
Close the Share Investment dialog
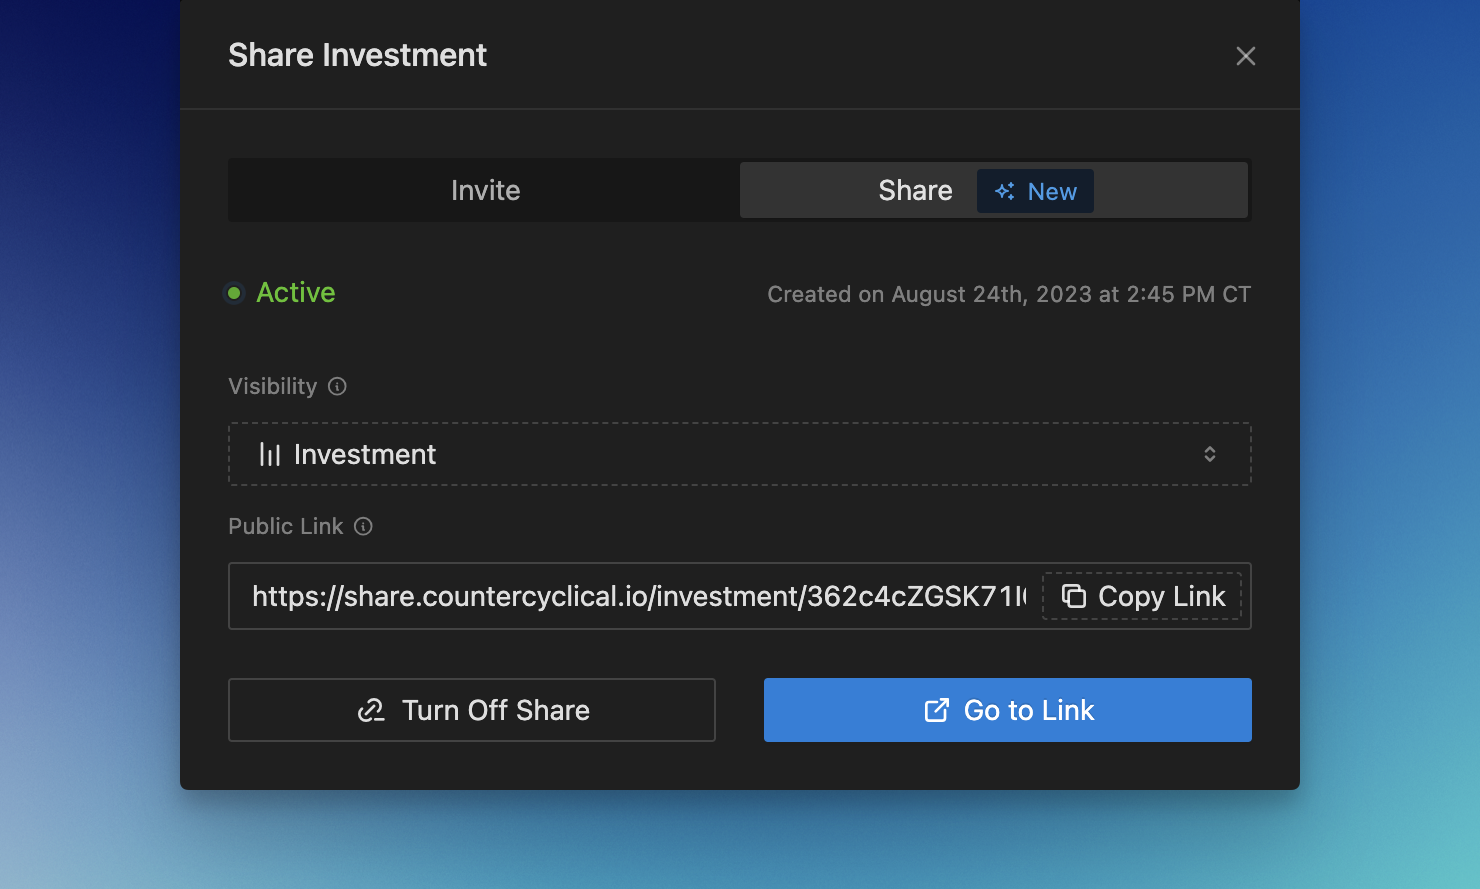[x=1245, y=56]
